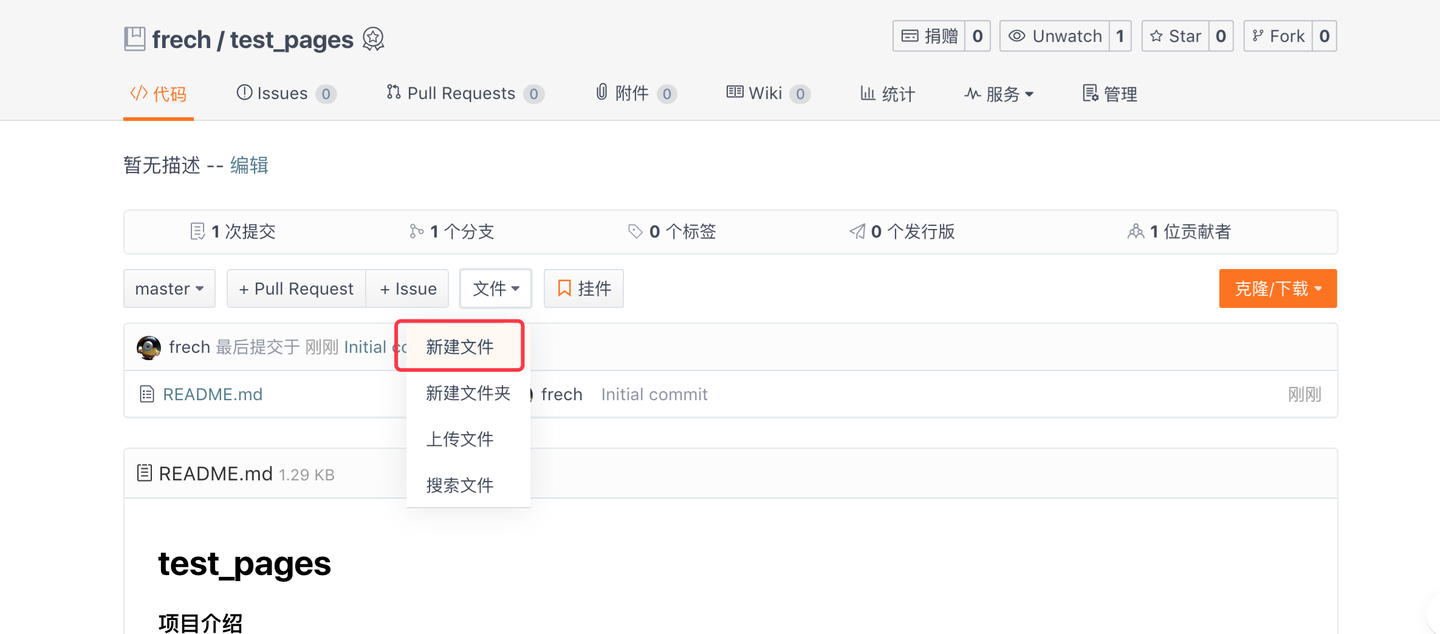Click the 挂件 bookmark widget toggle
The width and height of the screenshot is (1440, 634).
pos(583,288)
